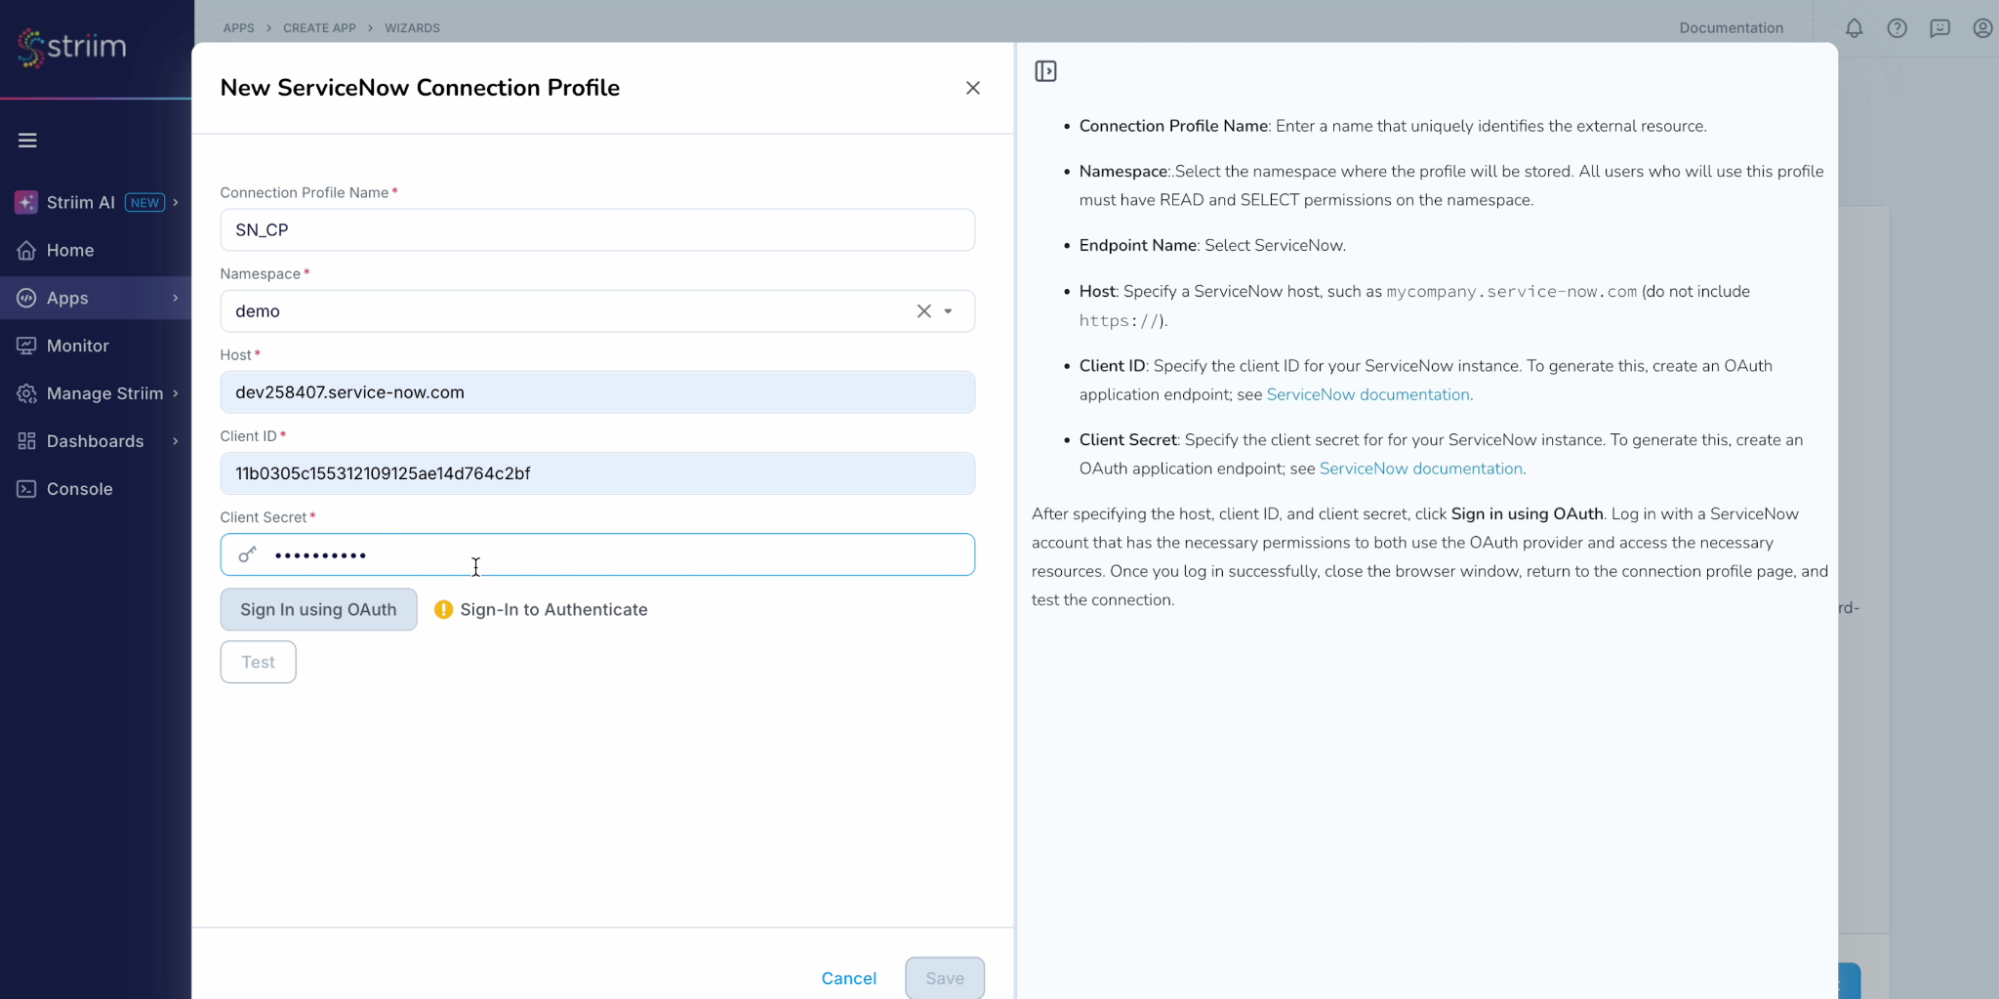The height and width of the screenshot is (999, 1999).
Task: Click the Test button
Action: (258, 662)
